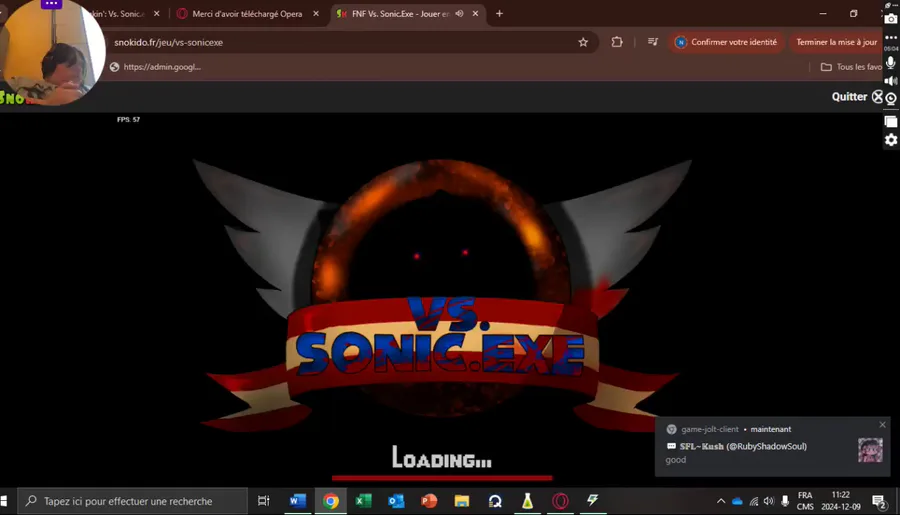
Task: Open the admin.googl... bookmark shortcut
Action: pos(156,67)
